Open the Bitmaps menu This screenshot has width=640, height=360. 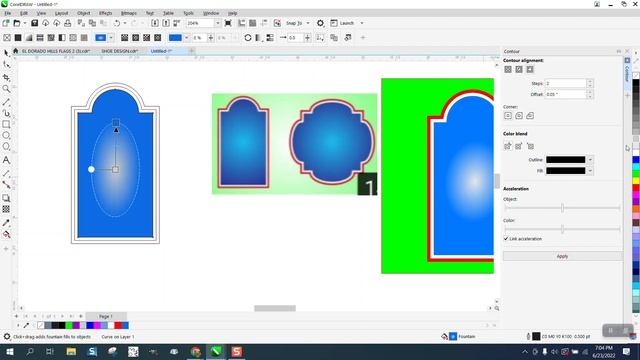[129, 13]
